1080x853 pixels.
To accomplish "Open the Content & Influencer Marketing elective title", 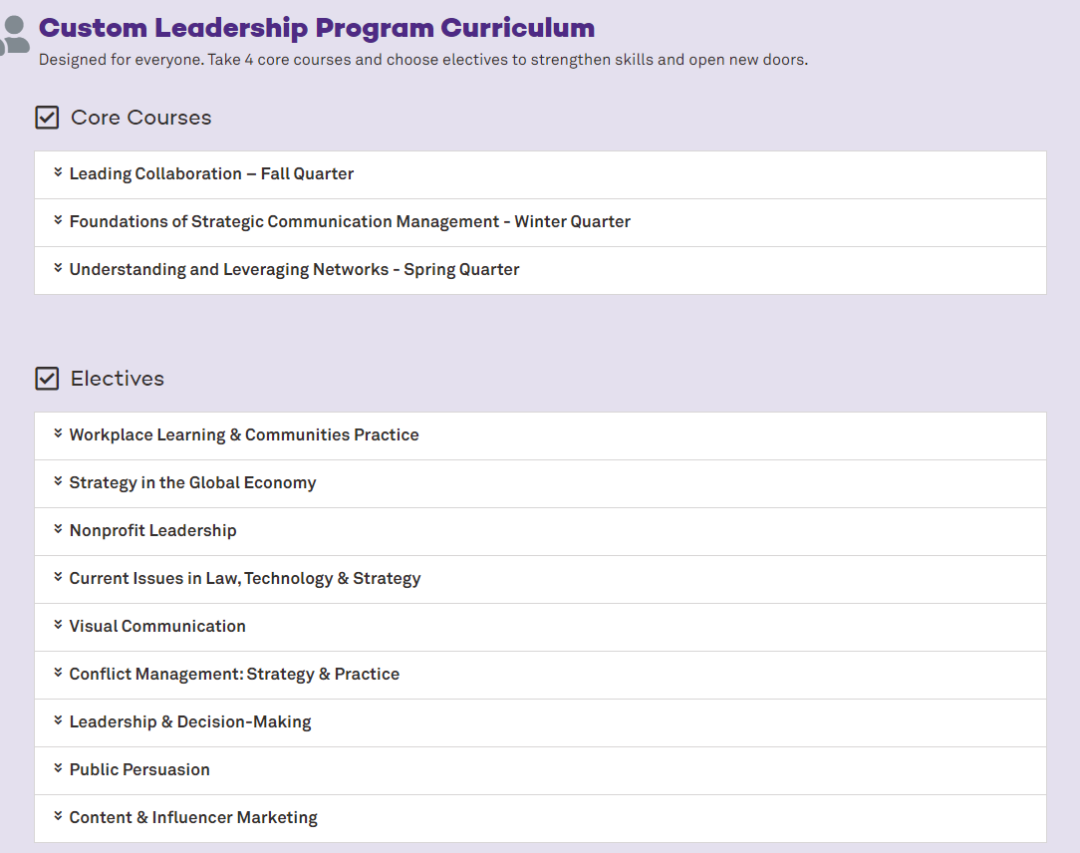I will coord(193,818).
